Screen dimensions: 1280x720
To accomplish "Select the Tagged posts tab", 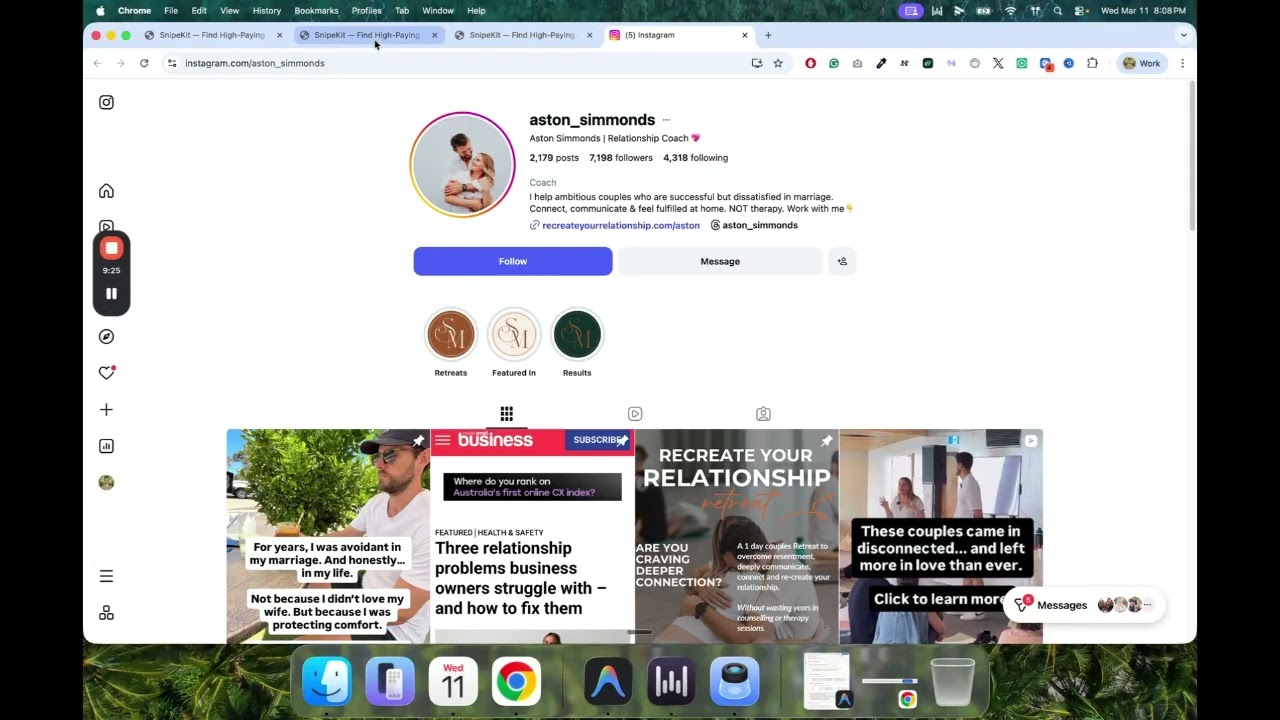I will [763, 414].
